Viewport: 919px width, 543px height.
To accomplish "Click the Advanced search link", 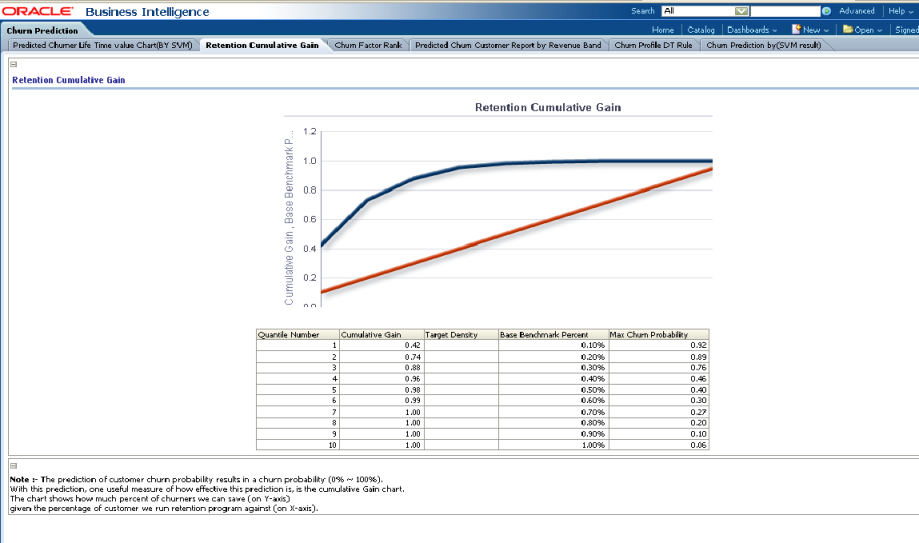I will 856,11.
